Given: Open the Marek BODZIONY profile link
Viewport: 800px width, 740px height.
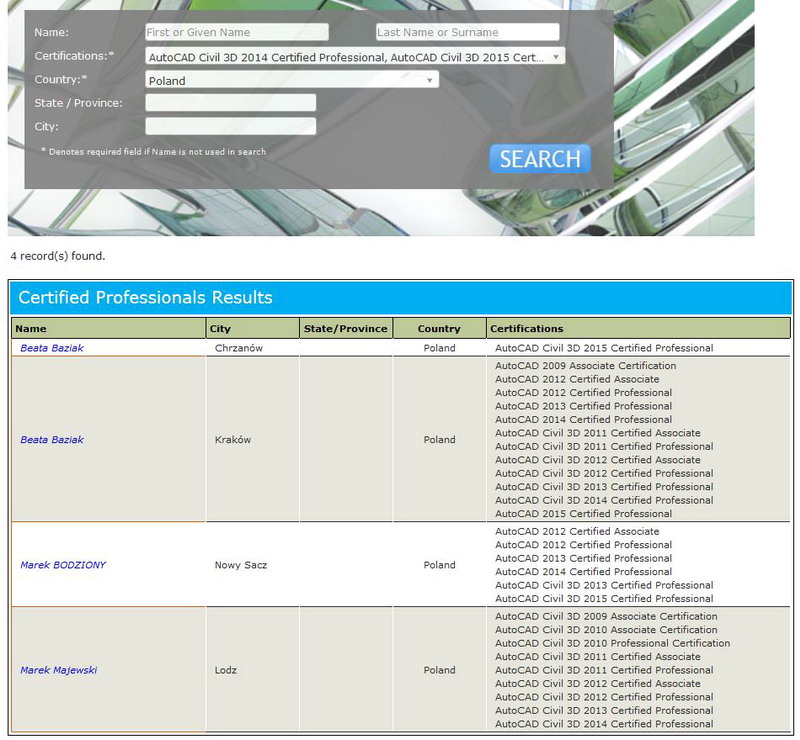Looking at the screenshot, I should click(63, 565).
